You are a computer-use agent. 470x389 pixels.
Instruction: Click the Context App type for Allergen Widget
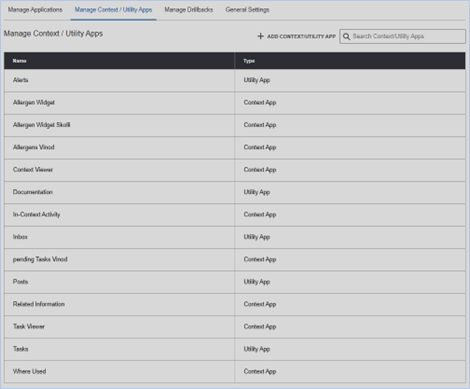point(260,102)
